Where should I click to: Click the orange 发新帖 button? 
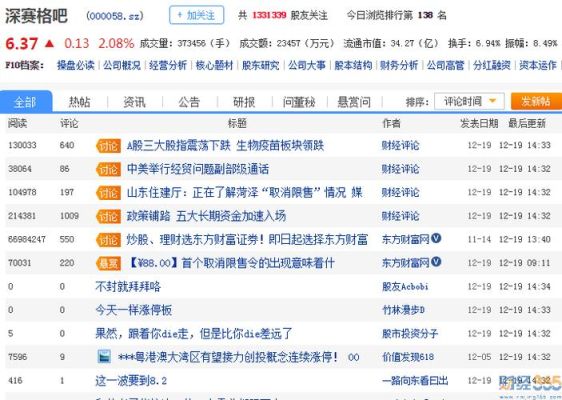point(536,101)
